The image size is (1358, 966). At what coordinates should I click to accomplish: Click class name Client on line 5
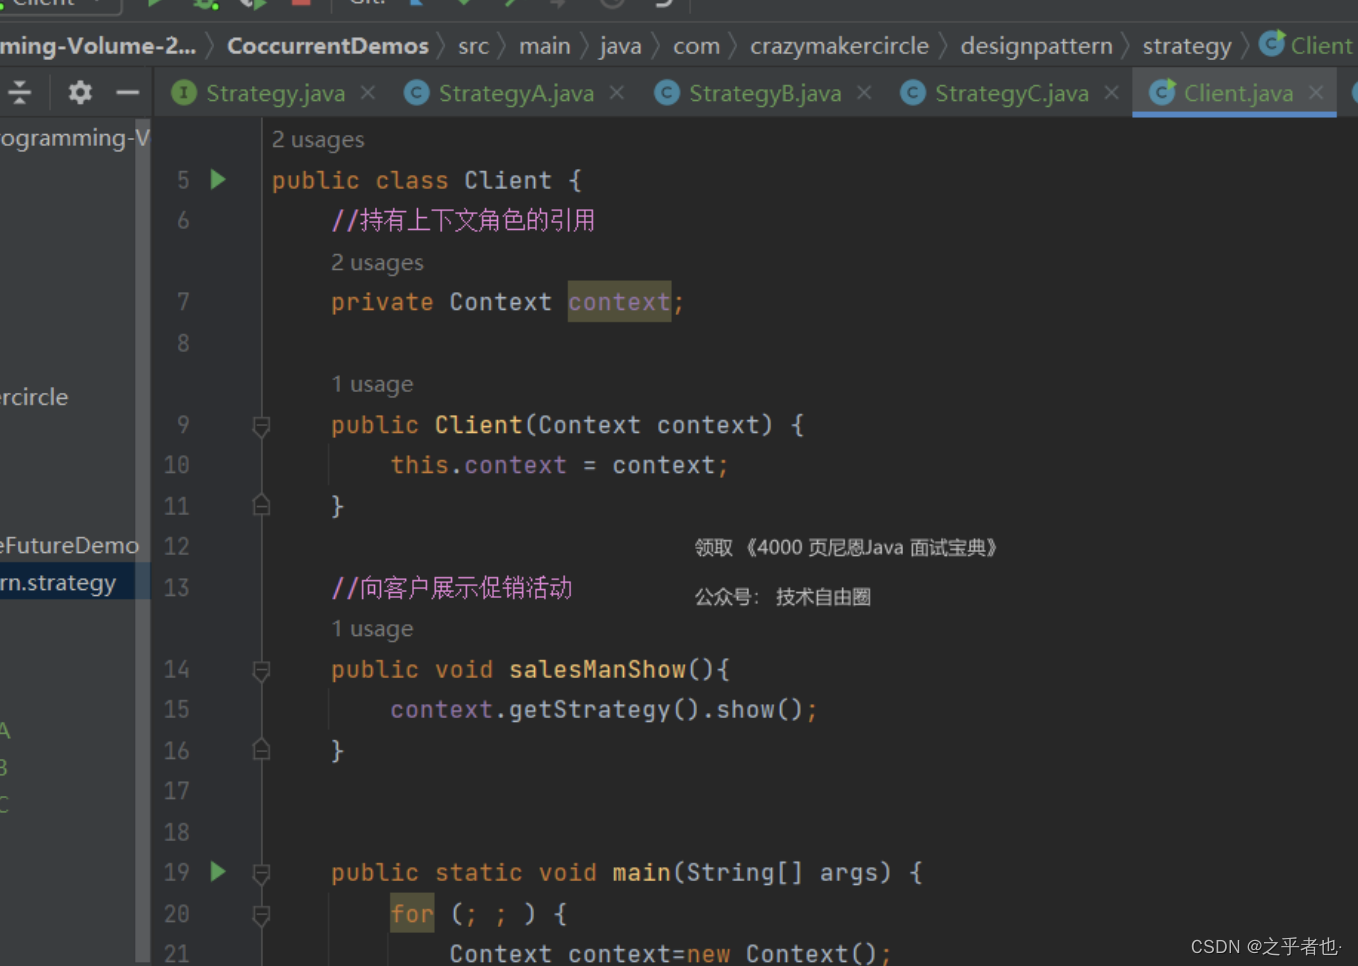pos(508,181)
